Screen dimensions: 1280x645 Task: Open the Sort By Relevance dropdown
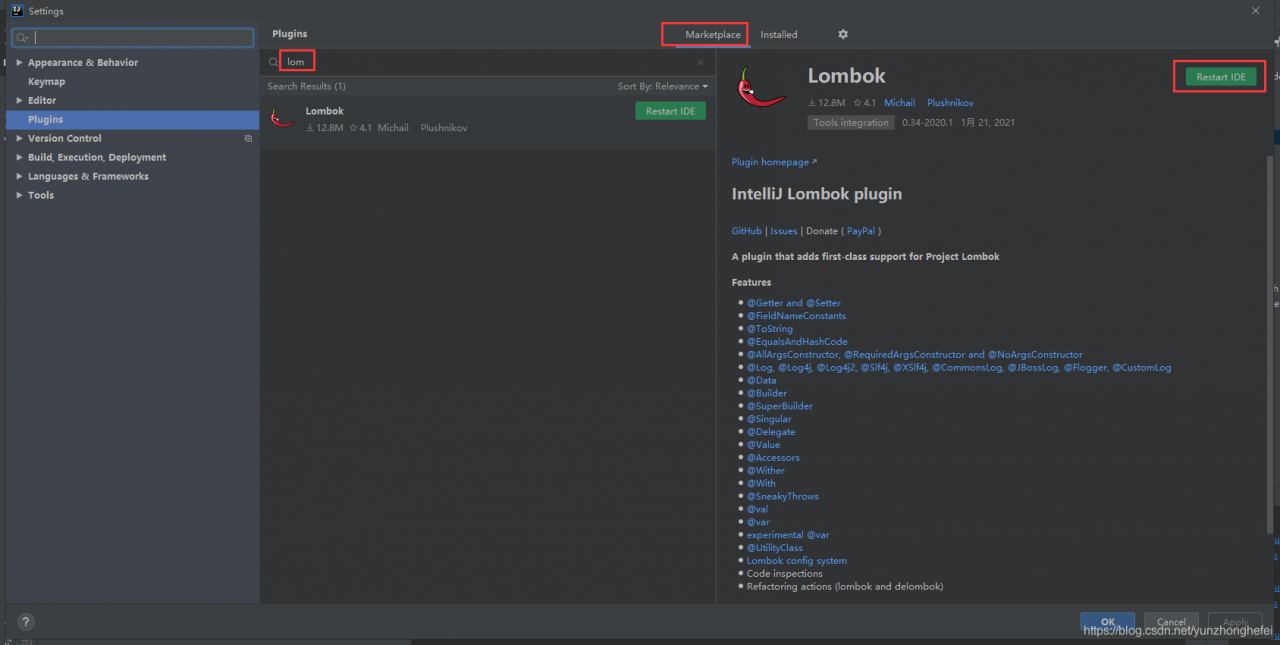point(662,87)
